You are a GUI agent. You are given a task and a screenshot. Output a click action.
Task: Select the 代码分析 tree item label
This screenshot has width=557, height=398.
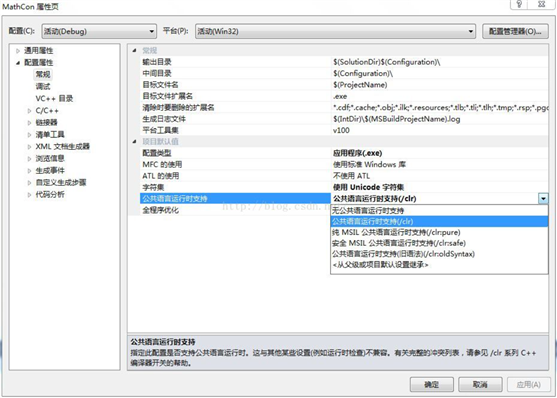[50, 195]
